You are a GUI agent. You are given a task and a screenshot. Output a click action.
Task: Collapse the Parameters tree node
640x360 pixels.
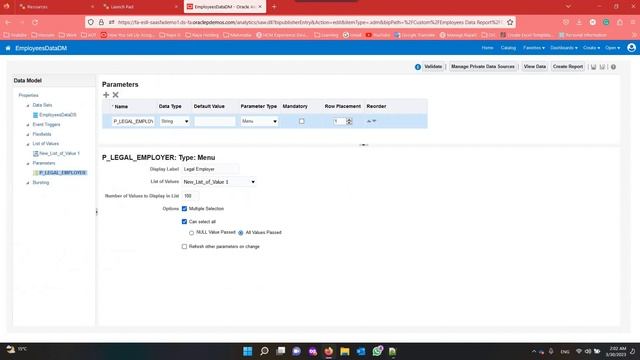[x=28, y=164]
